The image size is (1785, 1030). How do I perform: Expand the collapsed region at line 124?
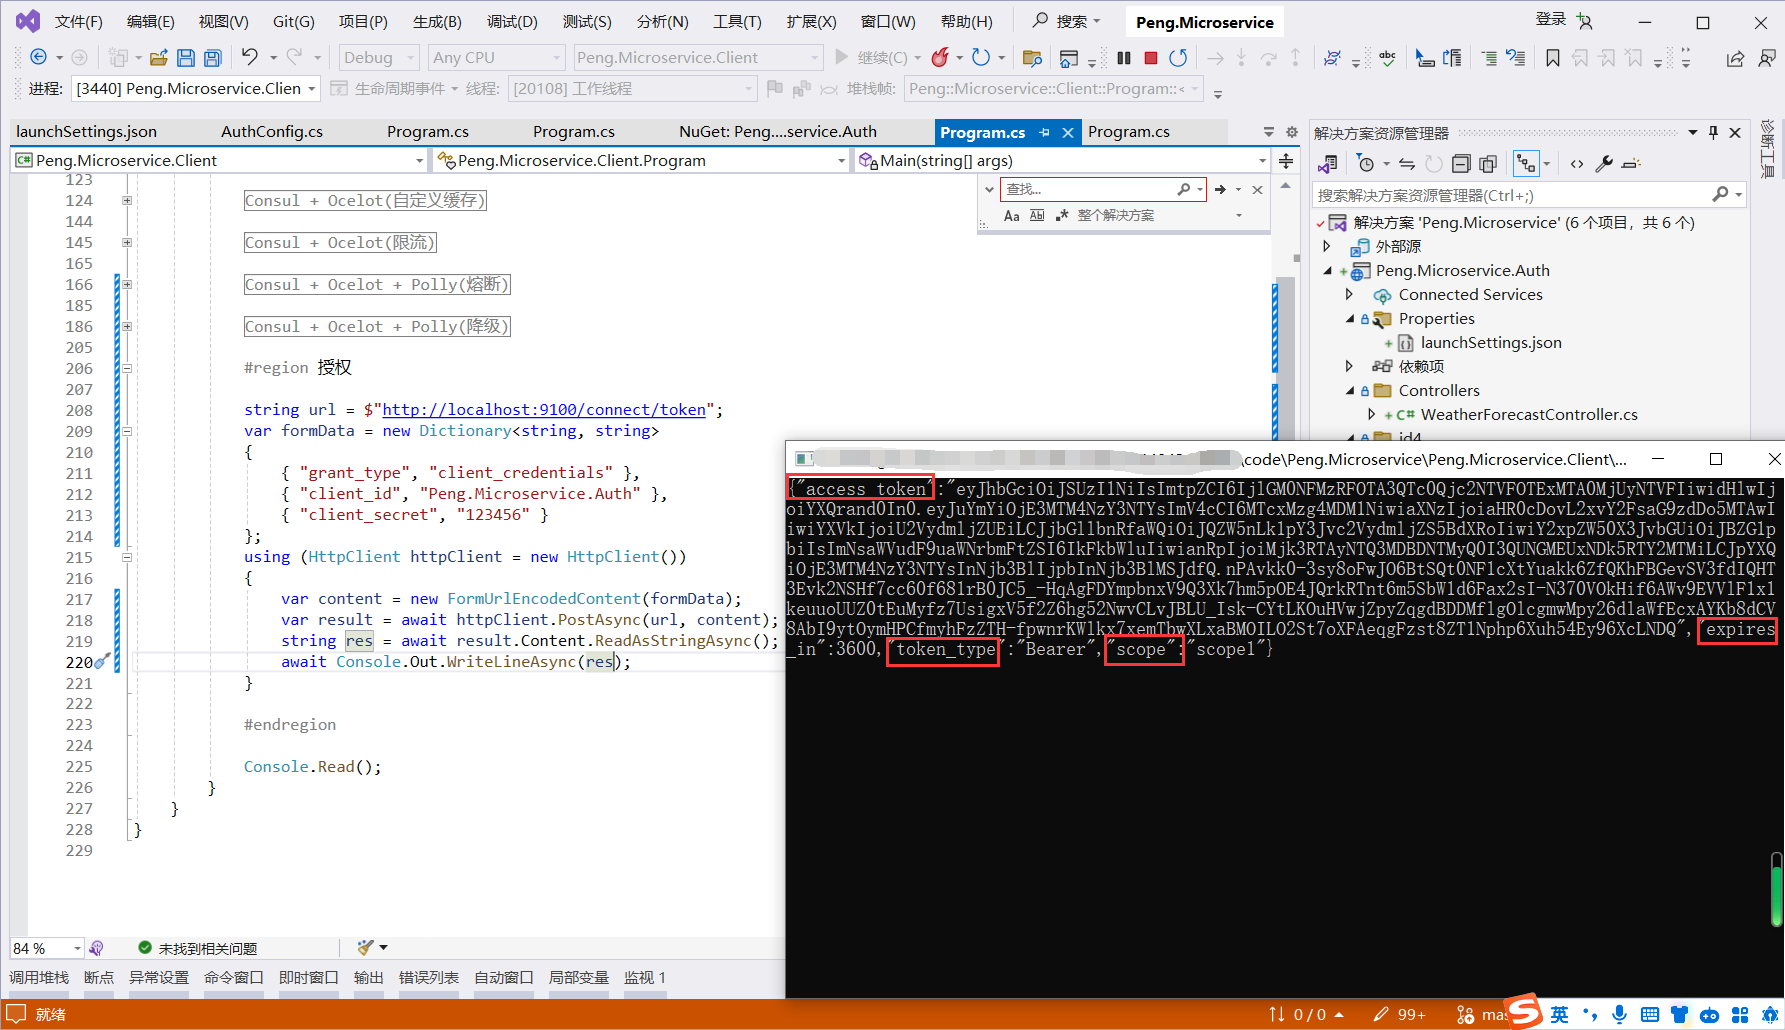127,201
